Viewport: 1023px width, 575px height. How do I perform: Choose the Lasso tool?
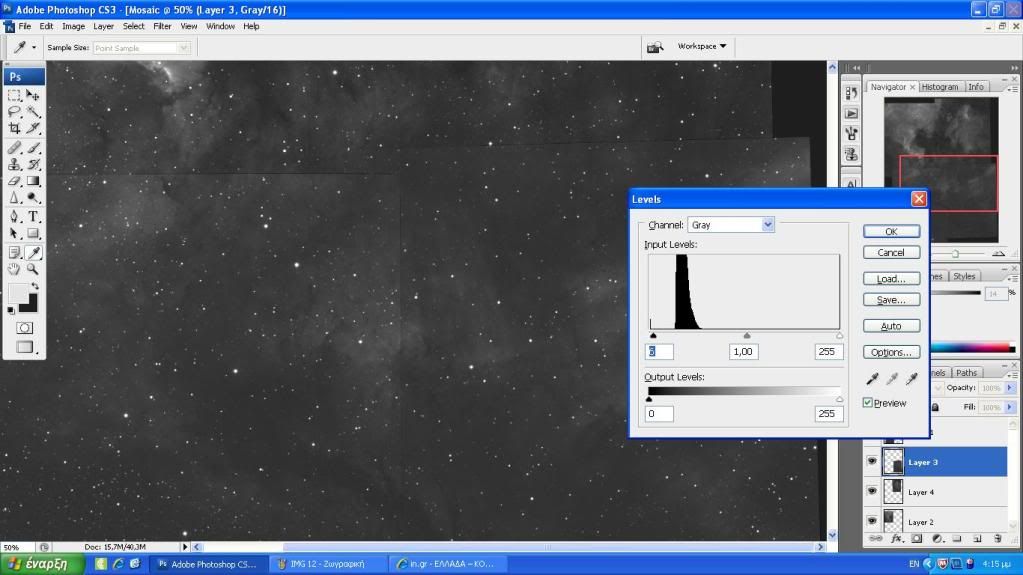[x=14, y=112]
